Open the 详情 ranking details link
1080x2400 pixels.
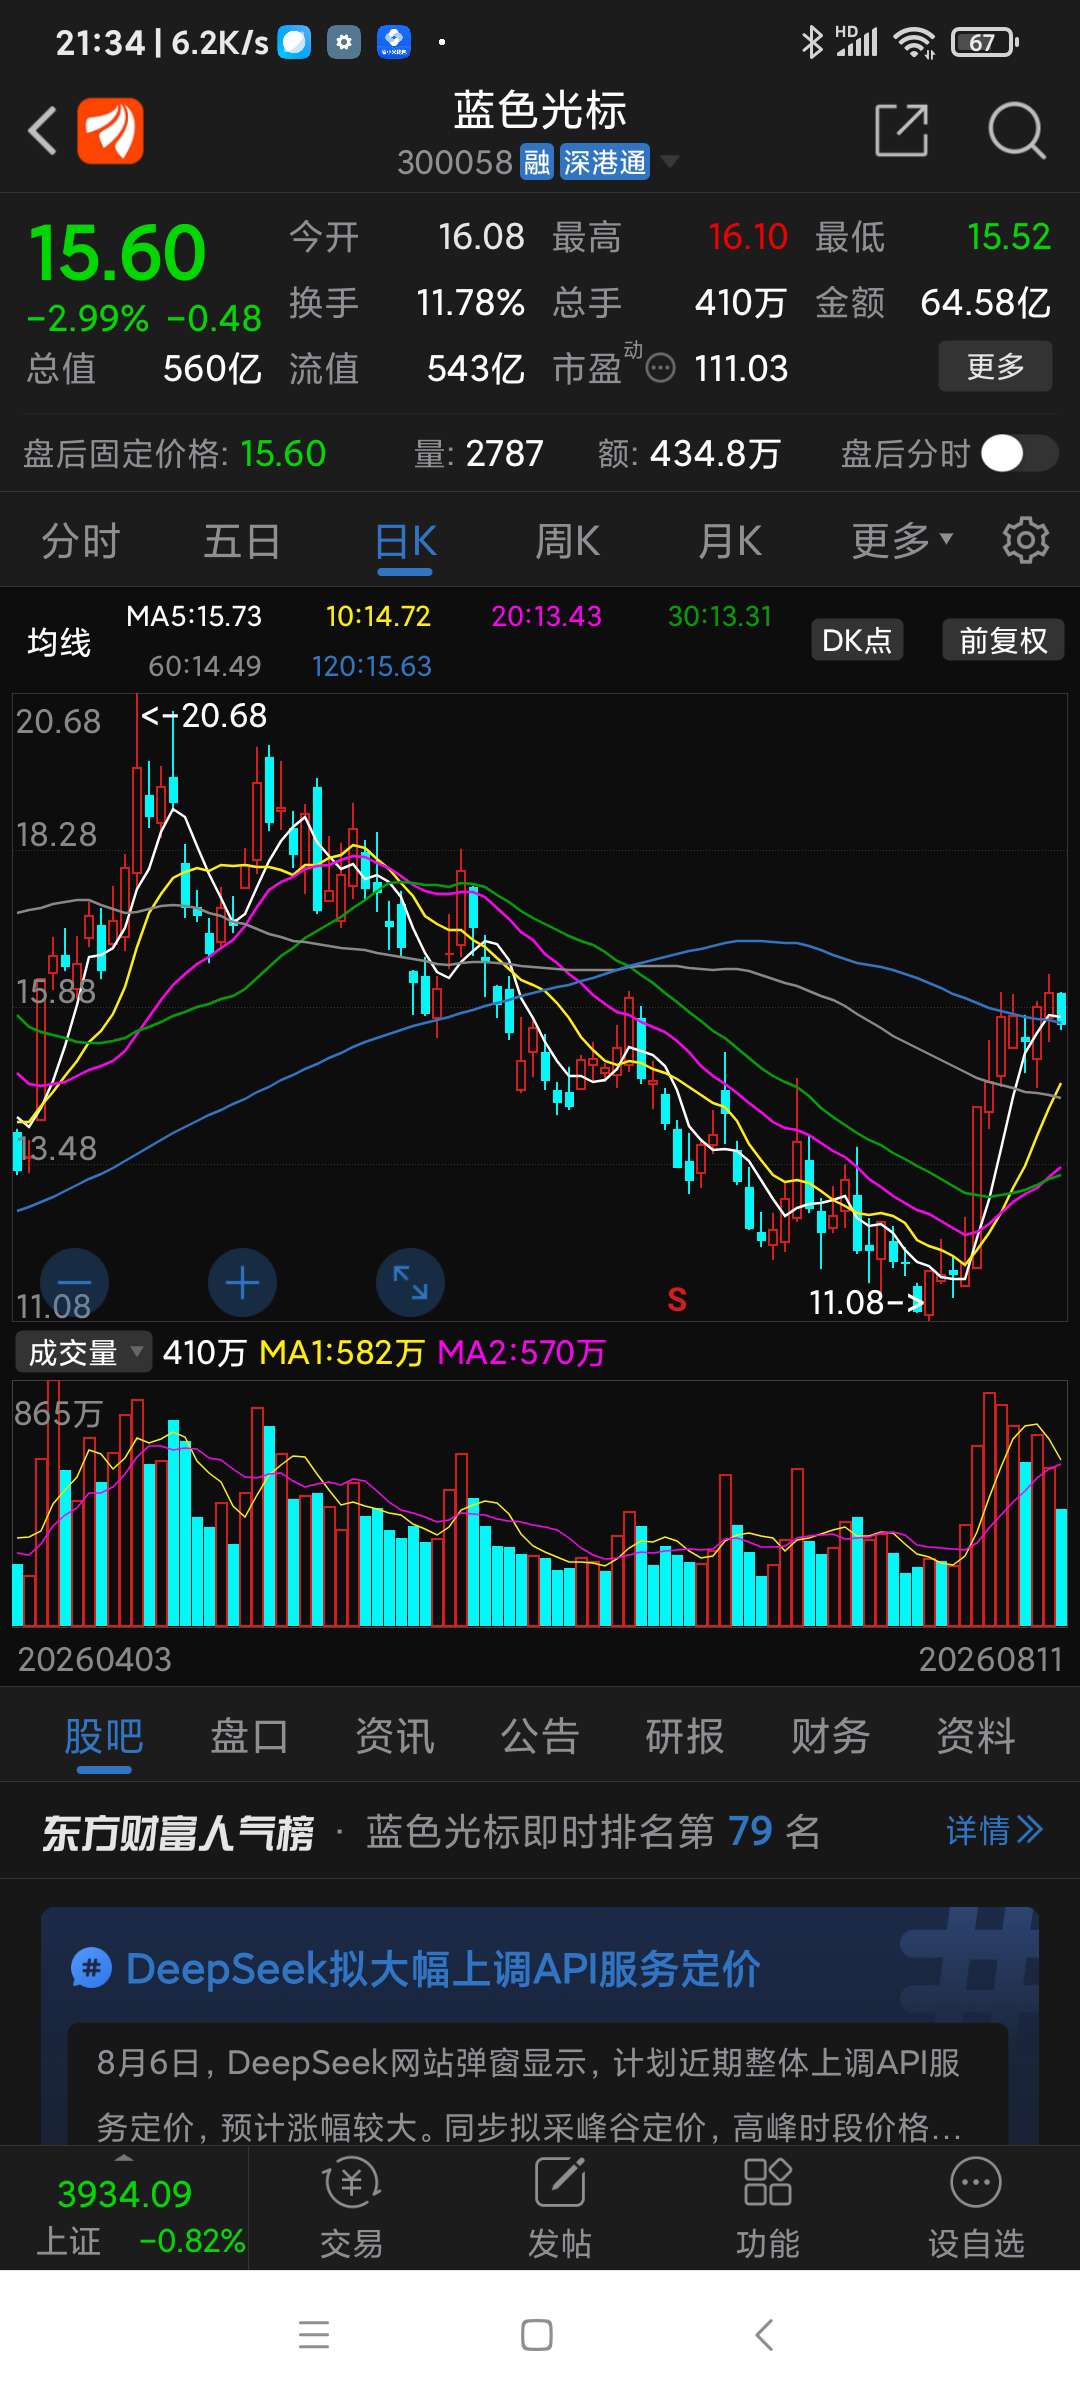pyautogui.click(x=994, y=1831)
